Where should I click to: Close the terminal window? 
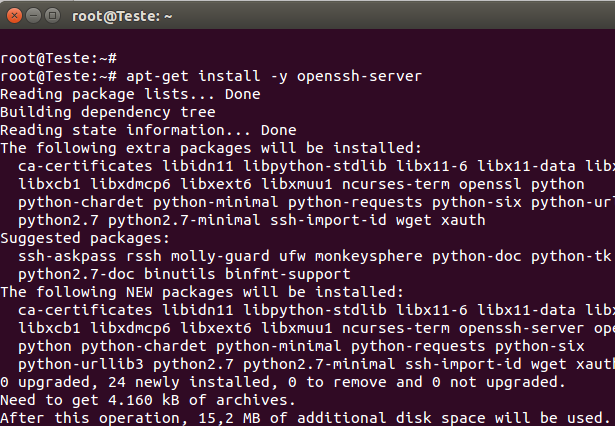[x=13, y=16]
